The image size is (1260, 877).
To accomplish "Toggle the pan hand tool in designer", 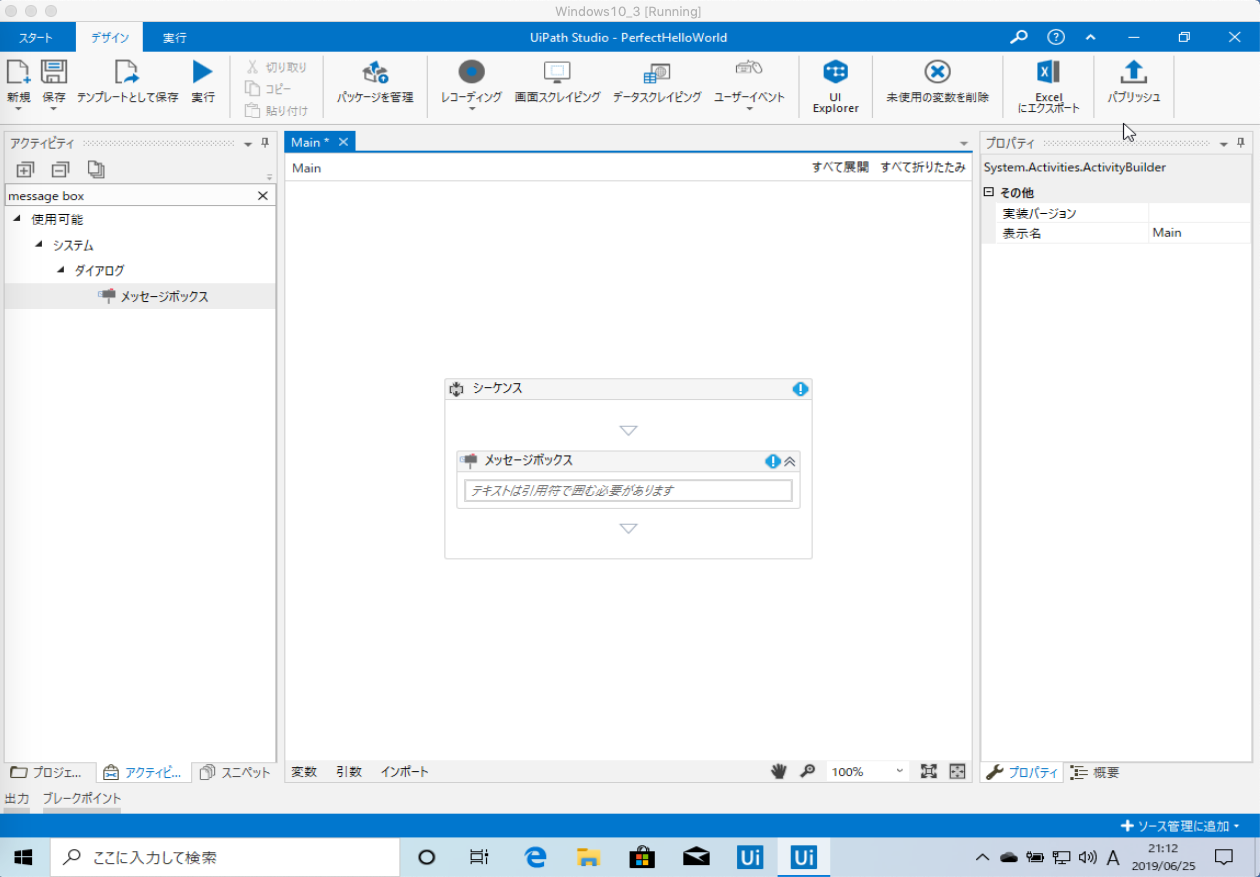I will click(x=779, y=771).
